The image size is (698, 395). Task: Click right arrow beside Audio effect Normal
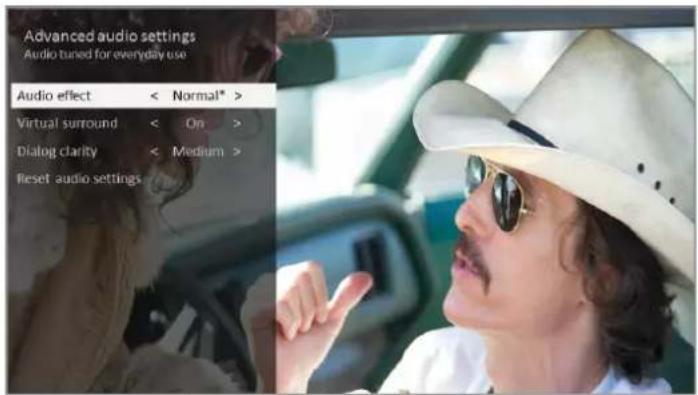[238, 96]
